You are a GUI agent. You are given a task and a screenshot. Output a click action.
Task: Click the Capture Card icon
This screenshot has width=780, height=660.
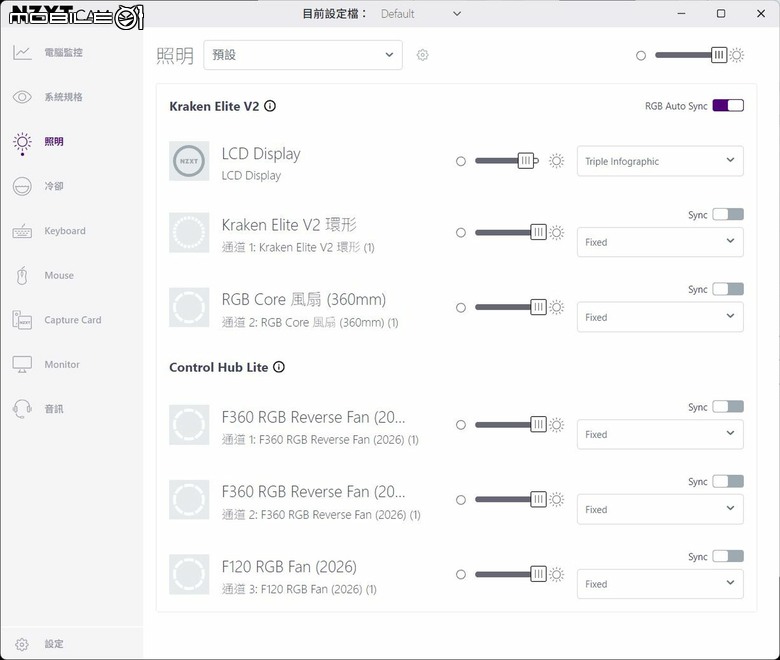22,320
